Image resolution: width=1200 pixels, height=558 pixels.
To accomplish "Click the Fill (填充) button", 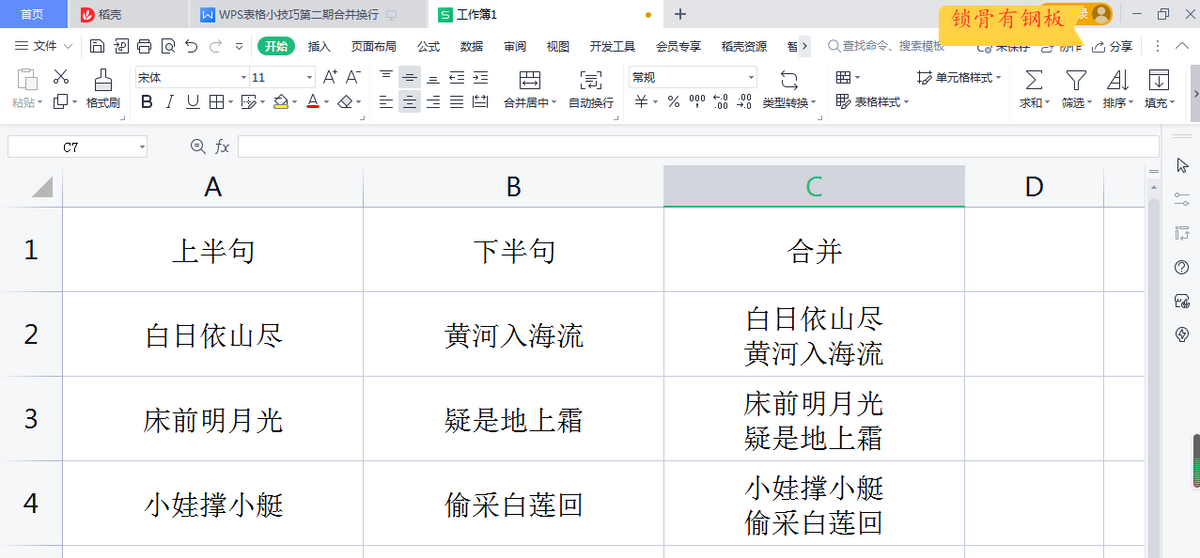I will (x=1159, y=88).
